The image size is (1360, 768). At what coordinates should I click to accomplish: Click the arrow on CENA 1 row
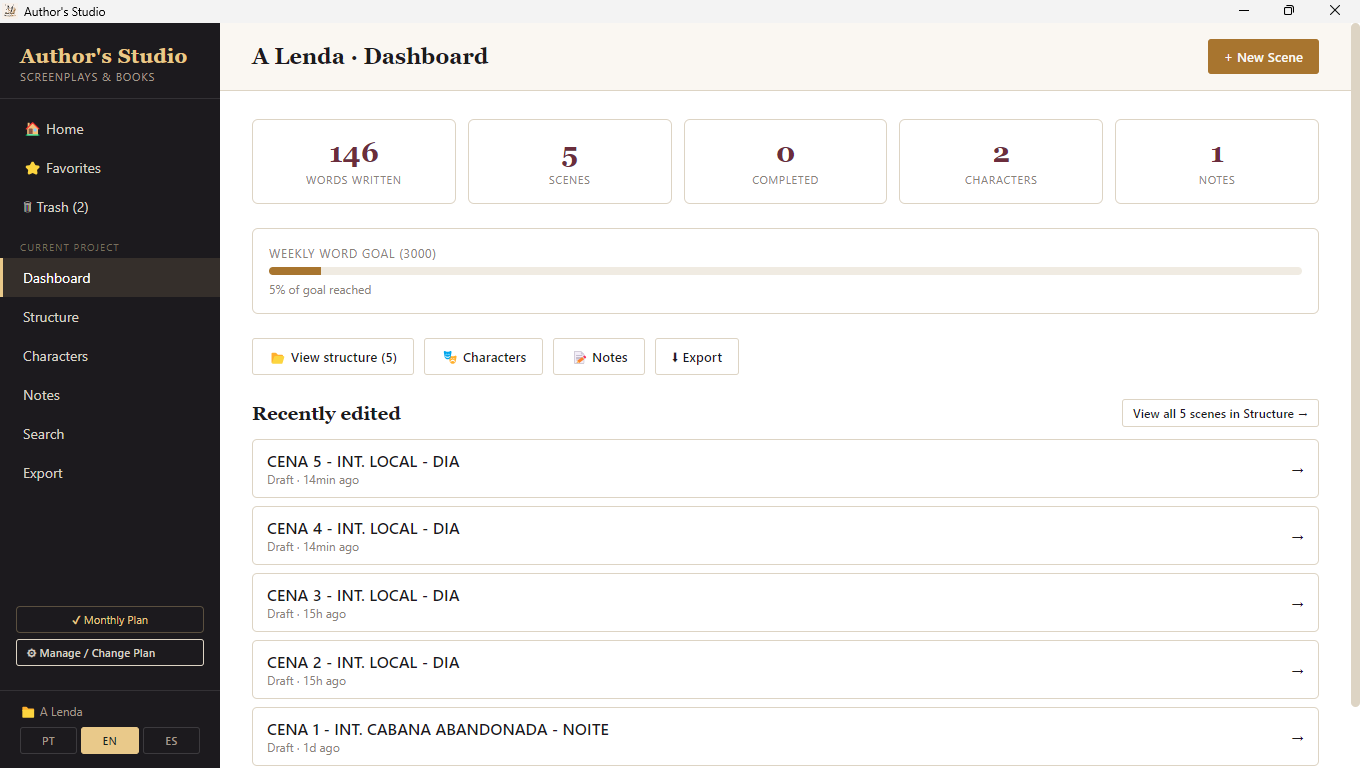(x=1298, y=738)
